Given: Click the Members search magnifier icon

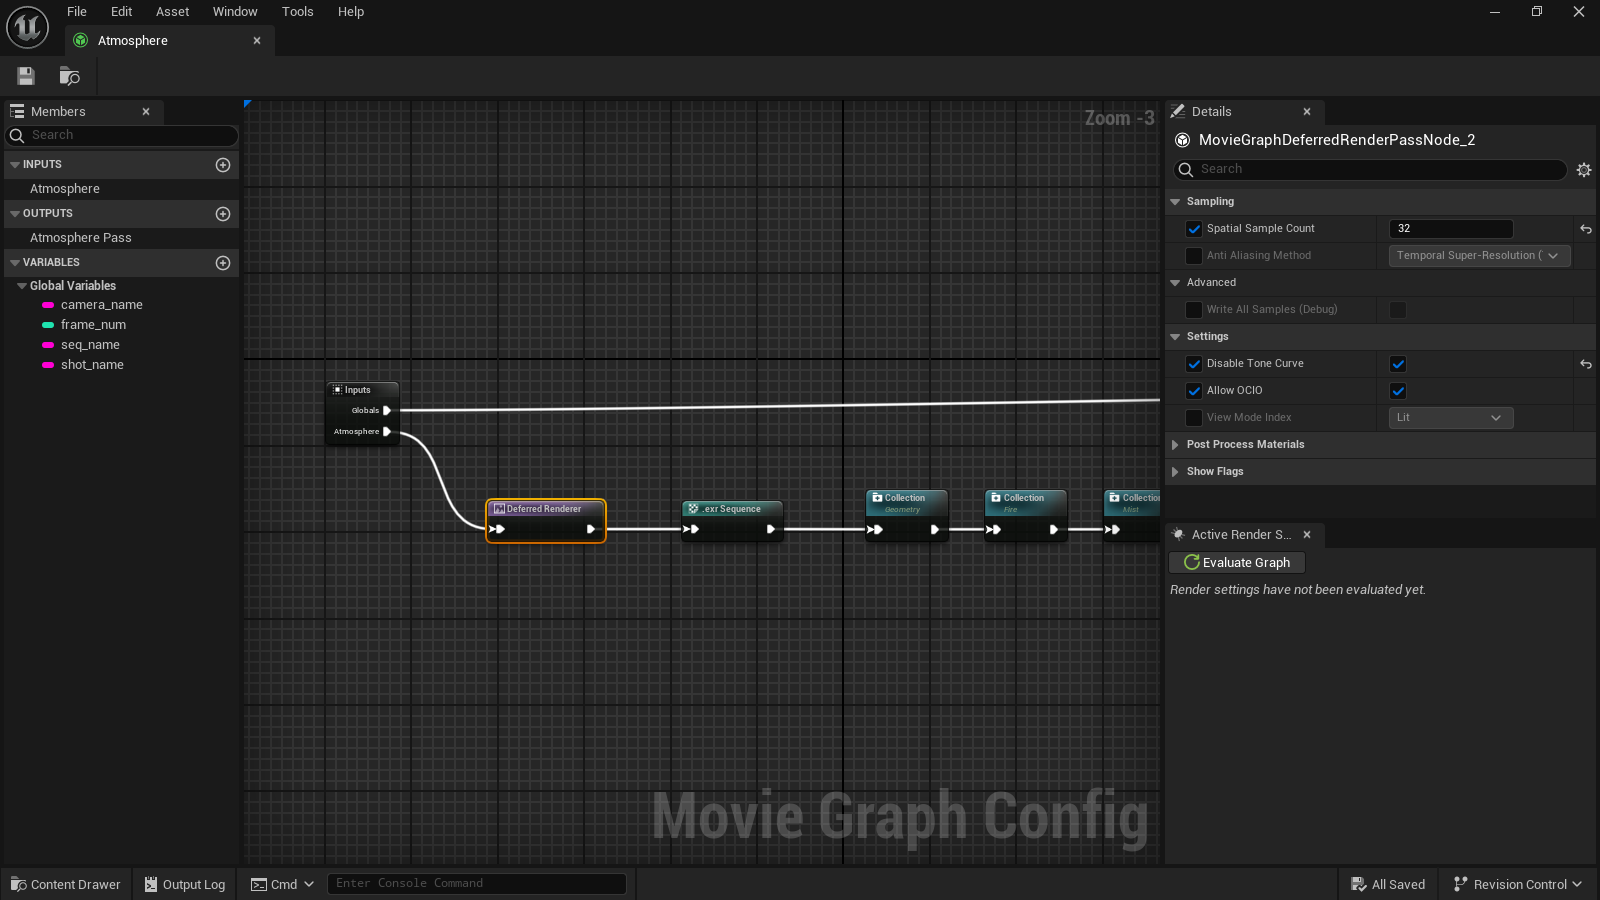Looking at the screenshot, I should pos(17,135).
